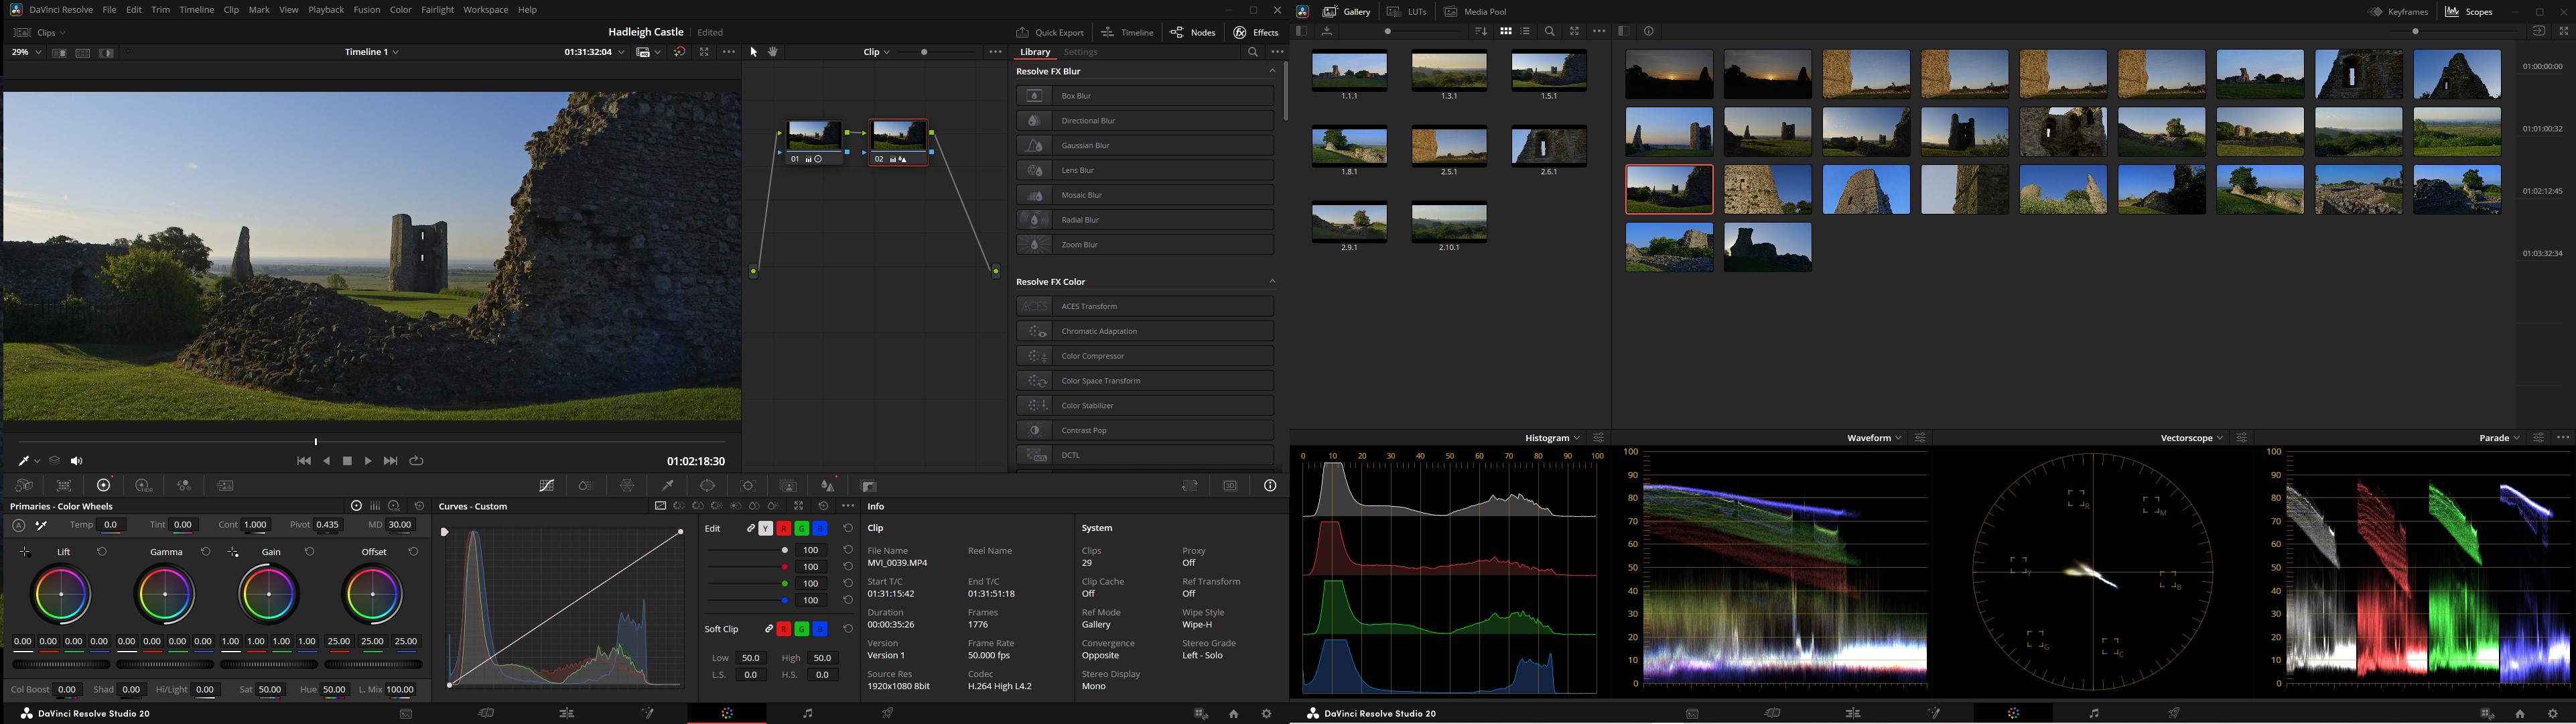Toggle link icon for Curves Edit channels
The image size is (2576, 724).
pyautogui.click(x=750, y=528)
